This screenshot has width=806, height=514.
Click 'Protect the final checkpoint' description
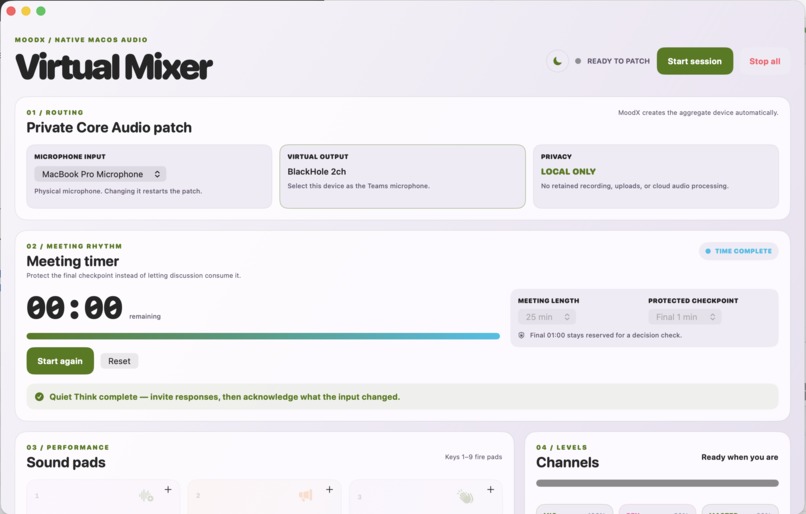click(133, 276)
